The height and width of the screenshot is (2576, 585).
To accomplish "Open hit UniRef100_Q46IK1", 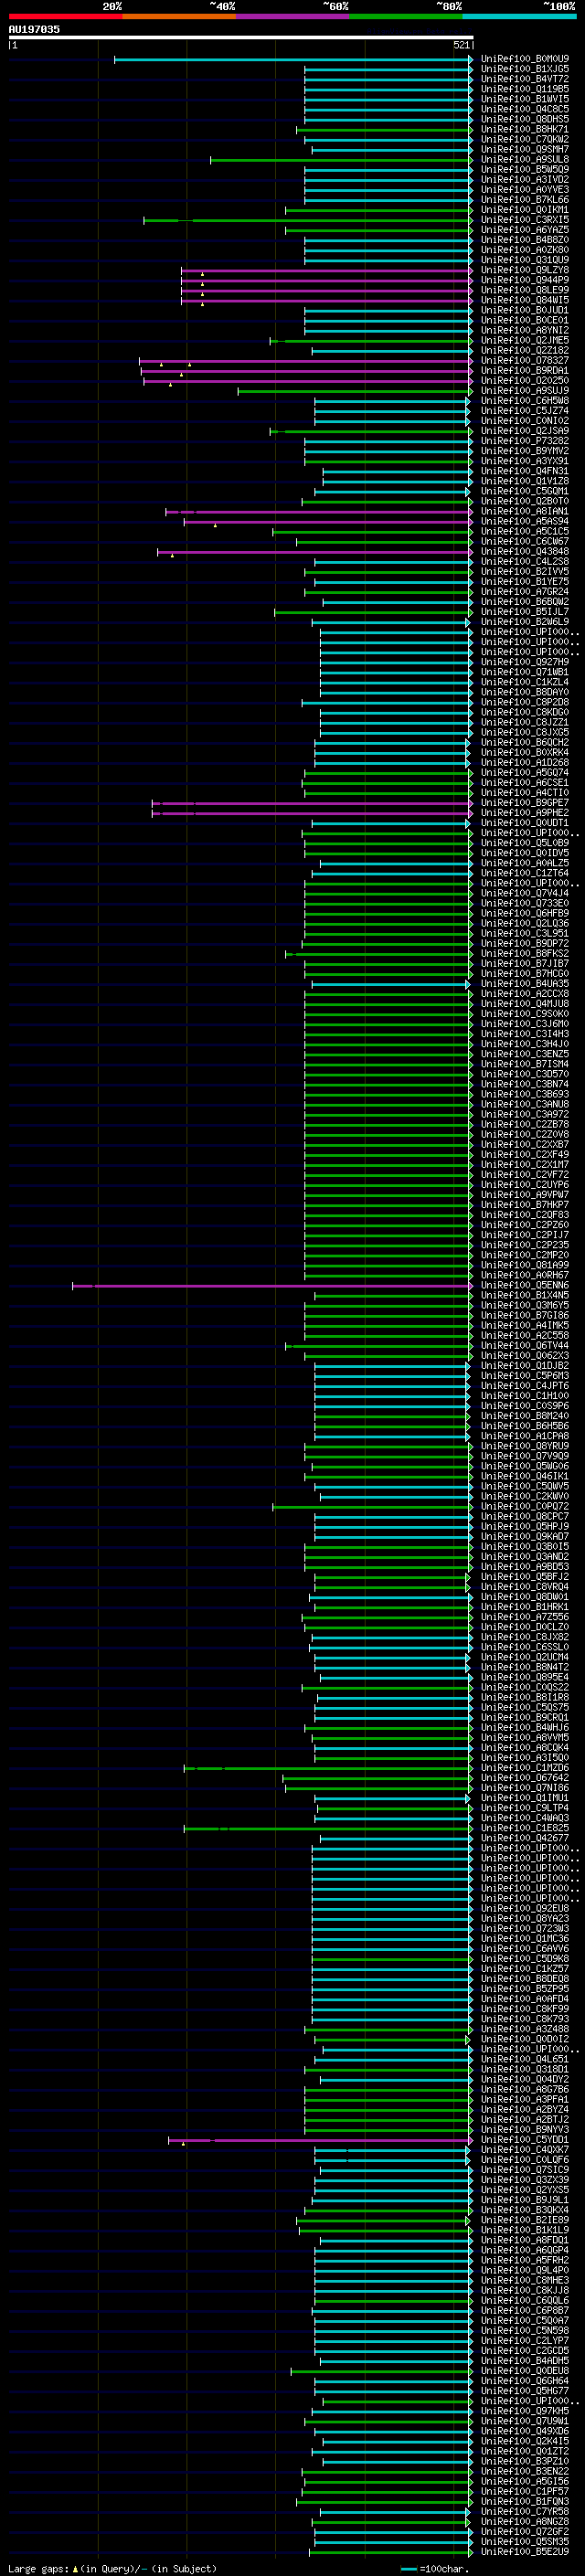I will (525, 1477).
